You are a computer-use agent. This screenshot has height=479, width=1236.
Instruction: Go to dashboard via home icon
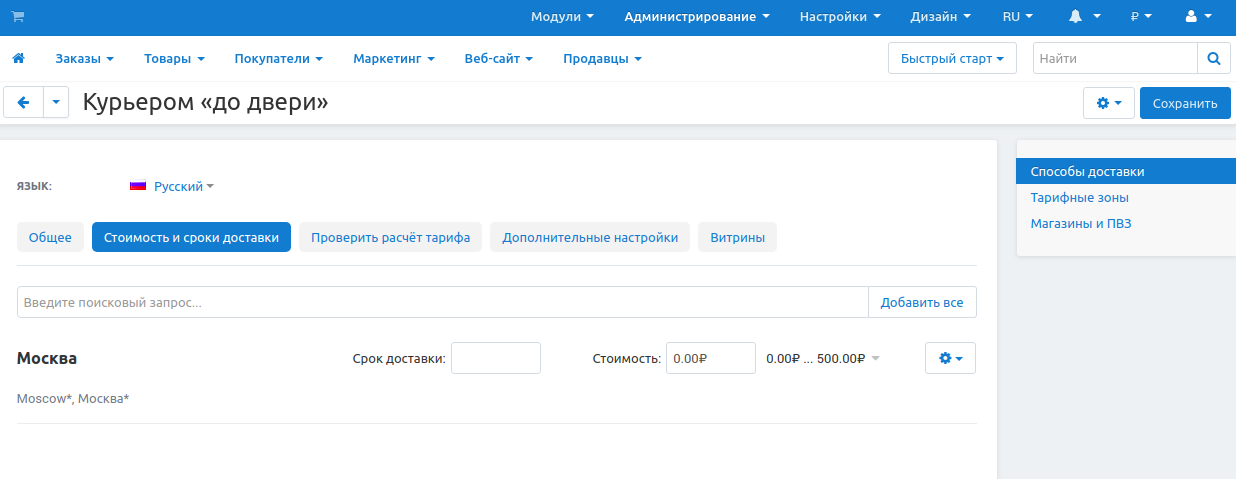(x=18, y=59)
